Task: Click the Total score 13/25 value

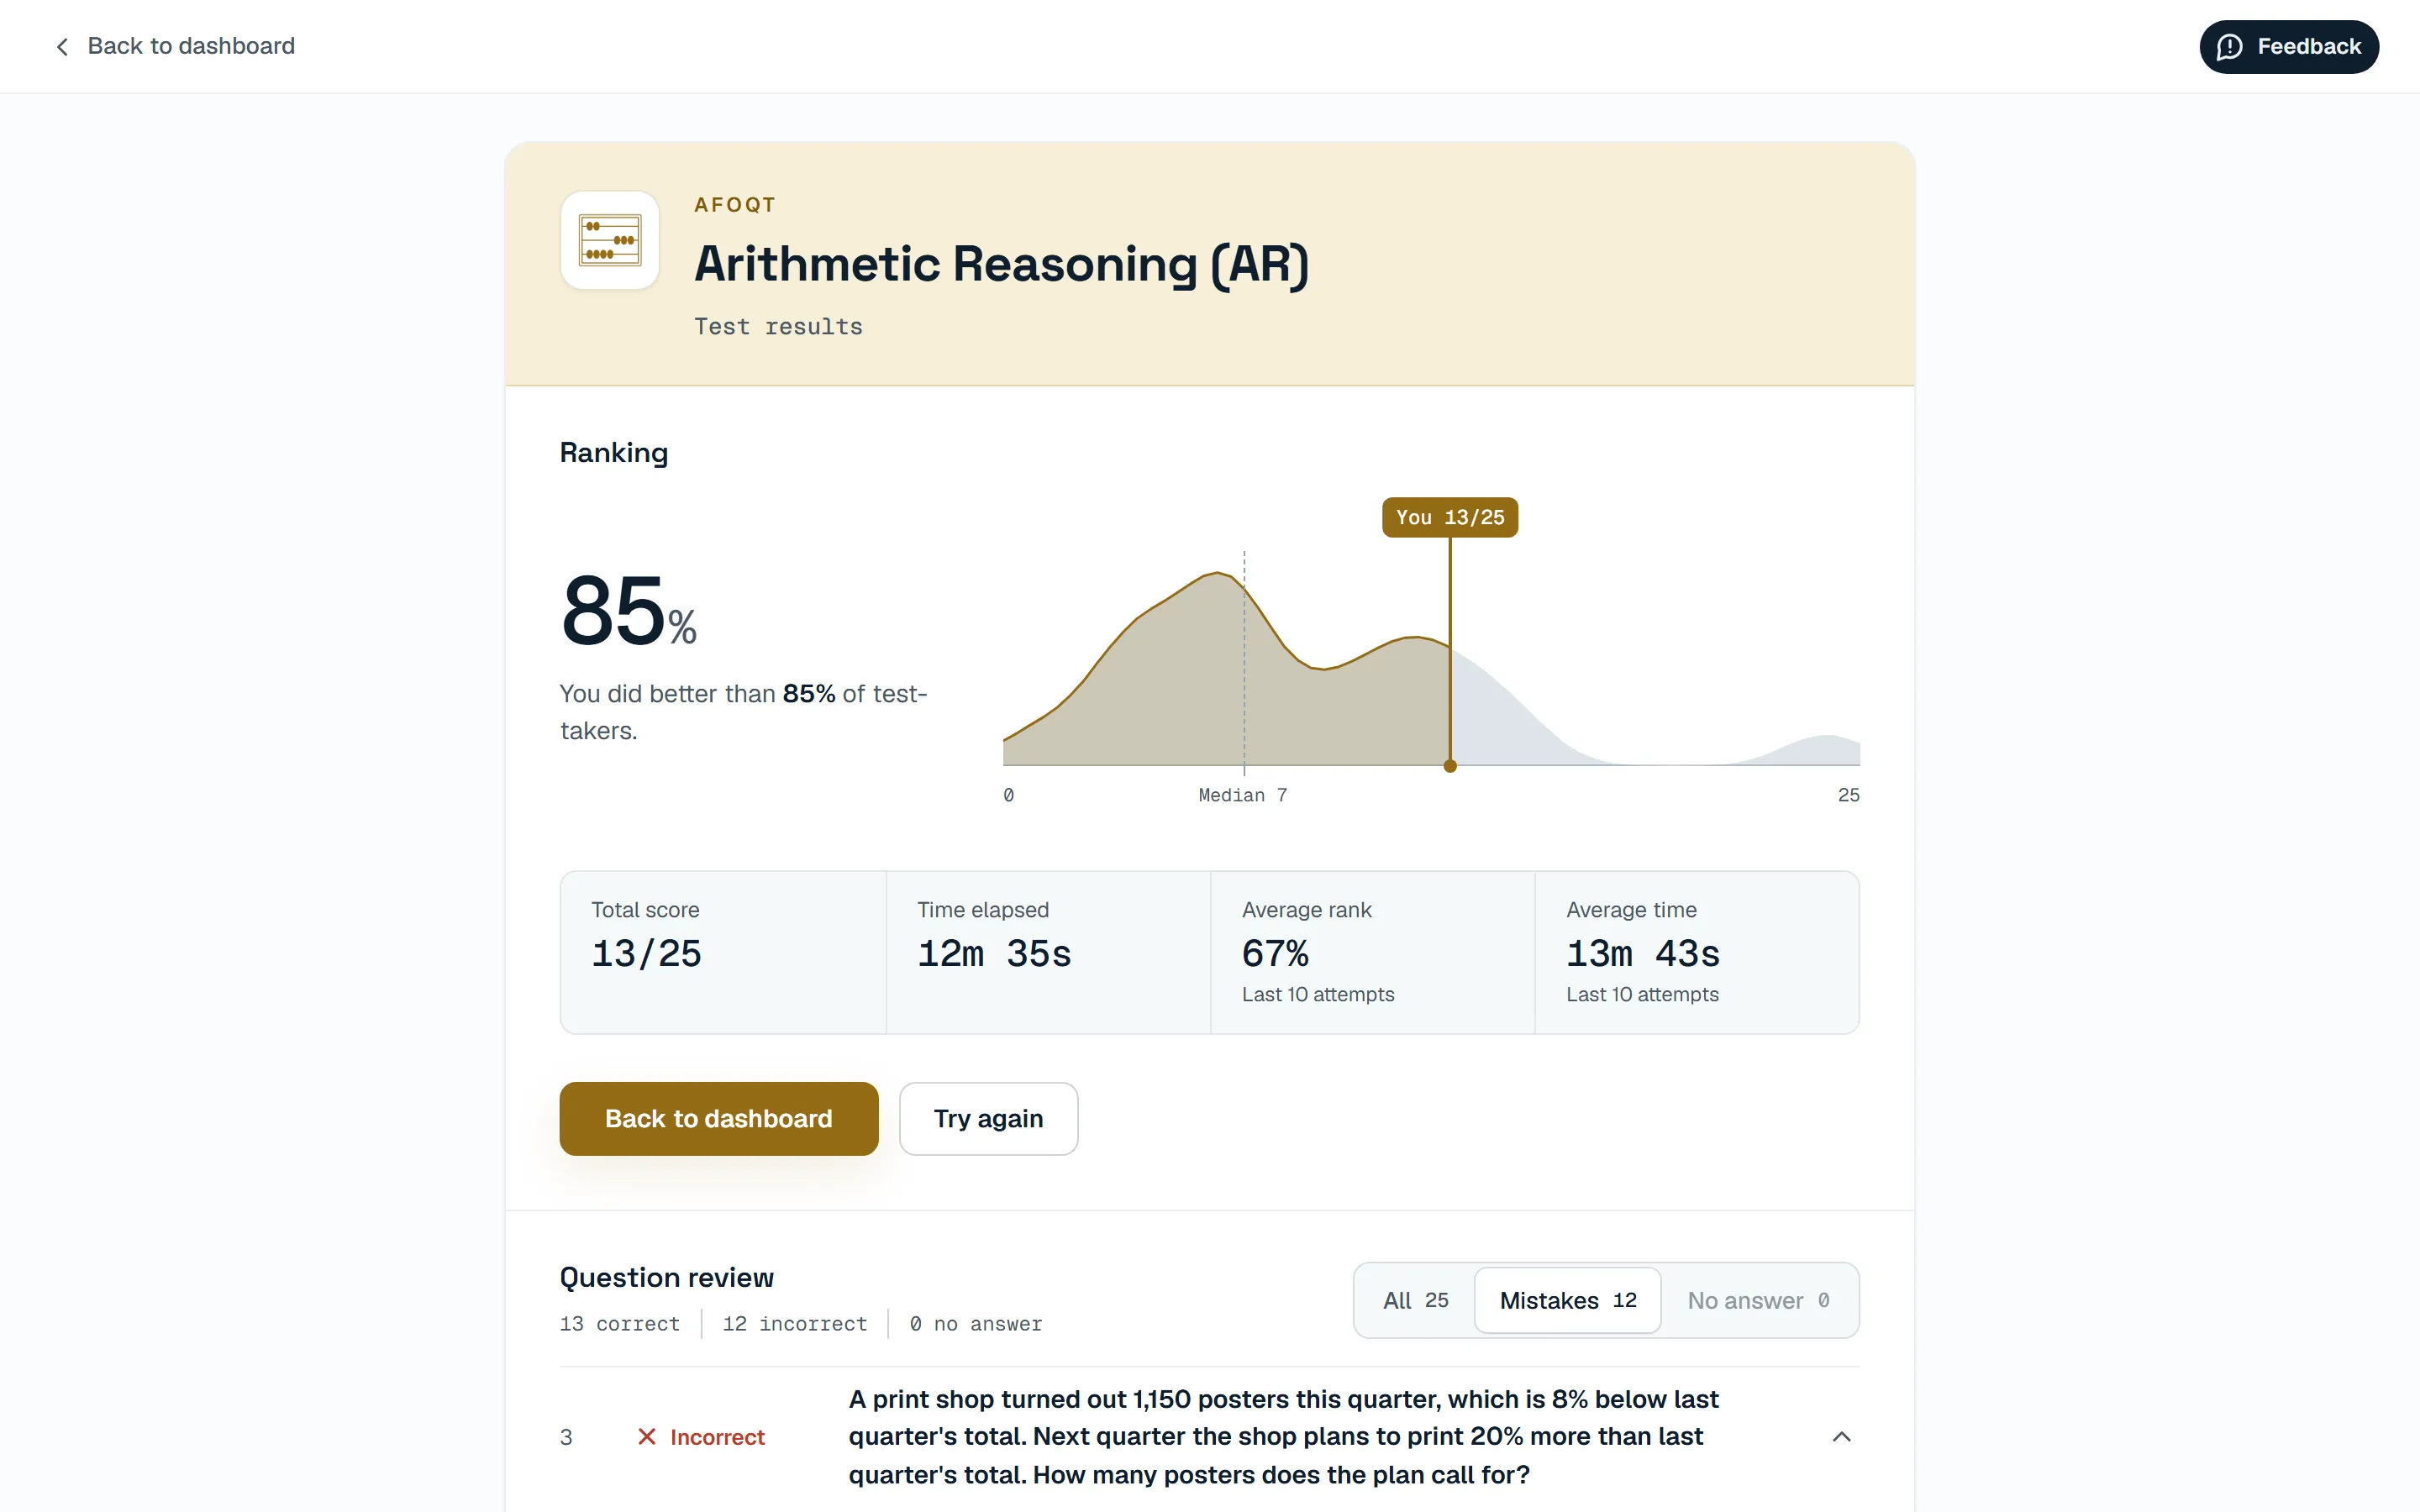Action: 646,953
